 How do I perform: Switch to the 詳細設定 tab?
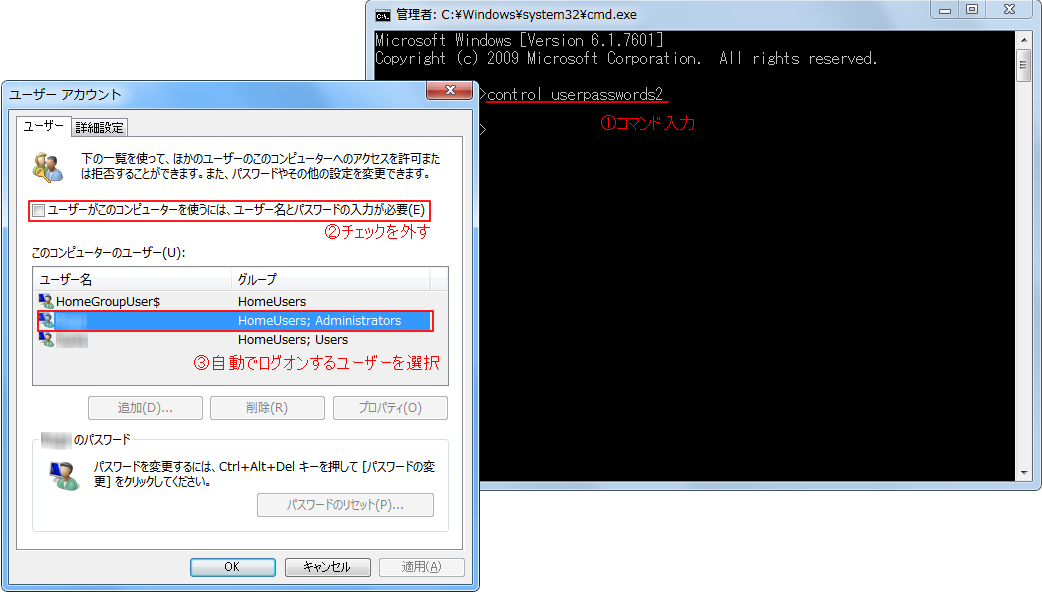click(x=99, y=127)
